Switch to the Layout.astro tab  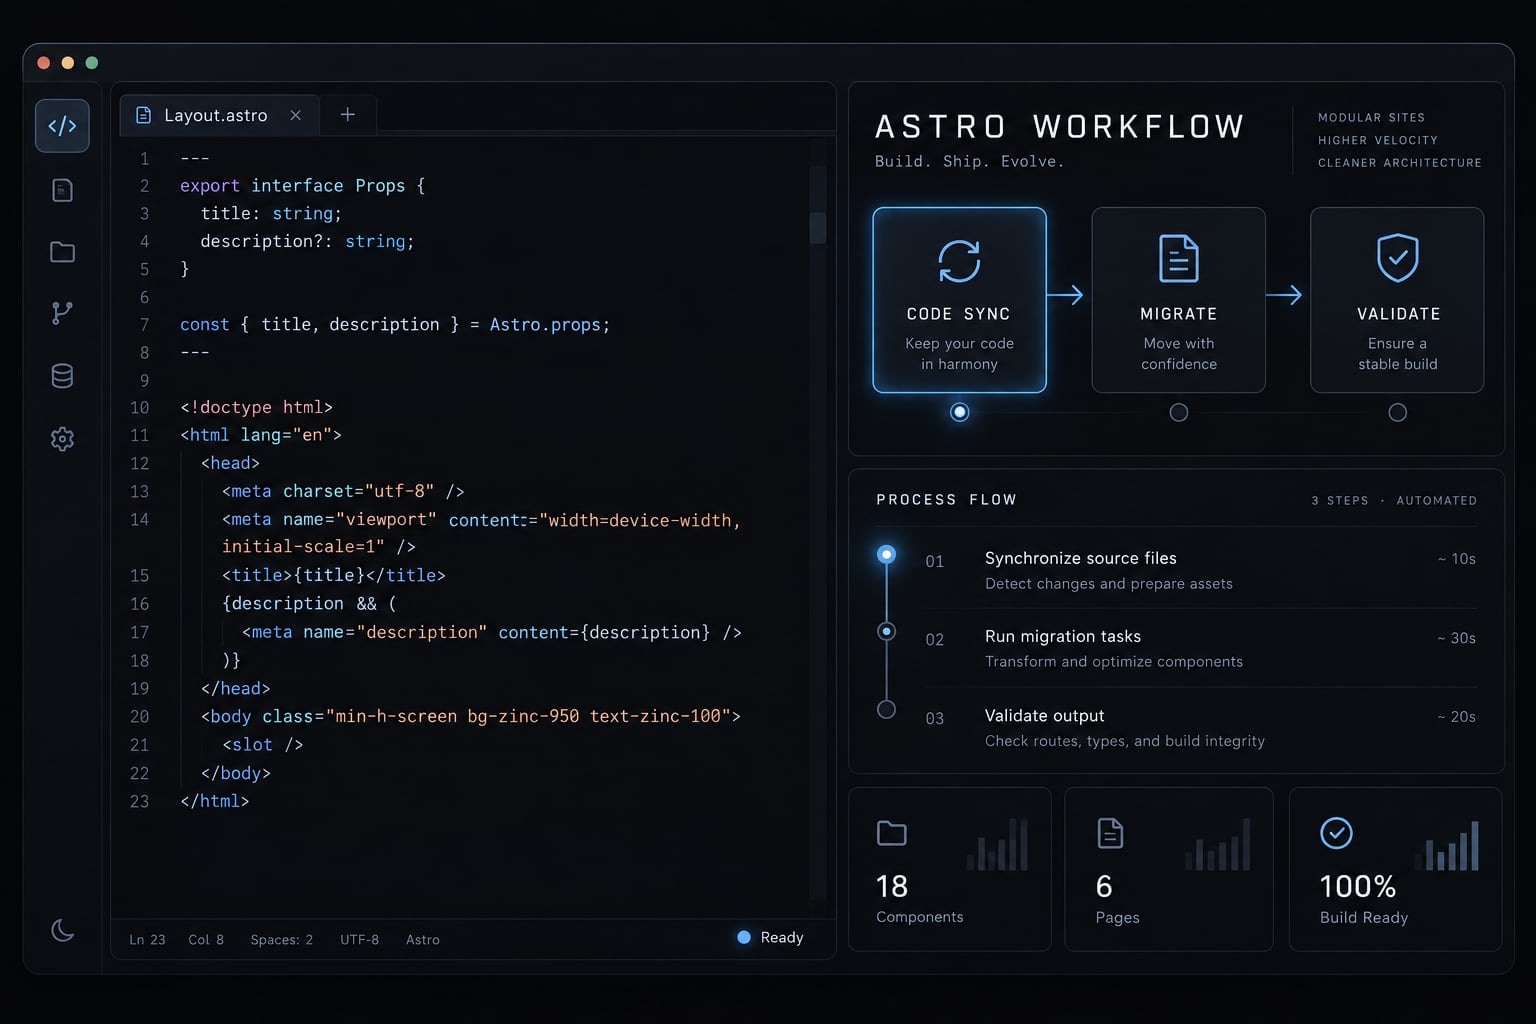220,115
